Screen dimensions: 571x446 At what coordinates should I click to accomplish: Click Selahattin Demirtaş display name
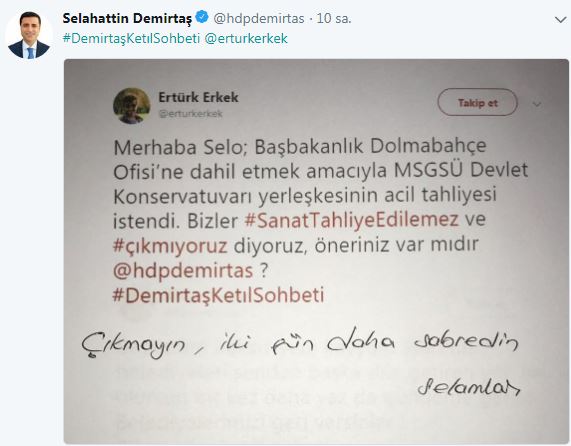pyautogui.click(x=127, y=18)
